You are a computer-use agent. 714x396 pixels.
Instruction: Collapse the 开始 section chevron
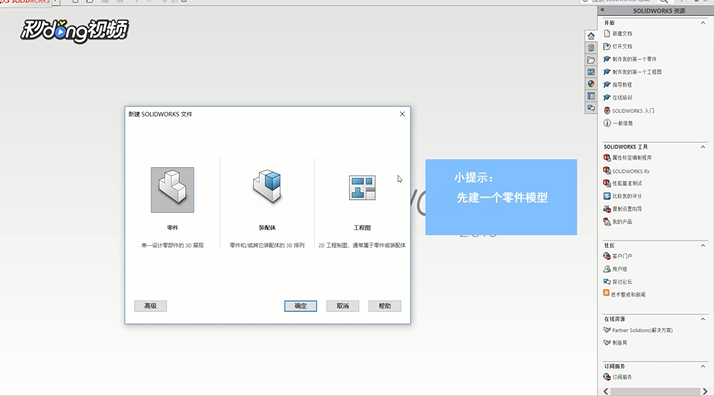tap(703, 23)
